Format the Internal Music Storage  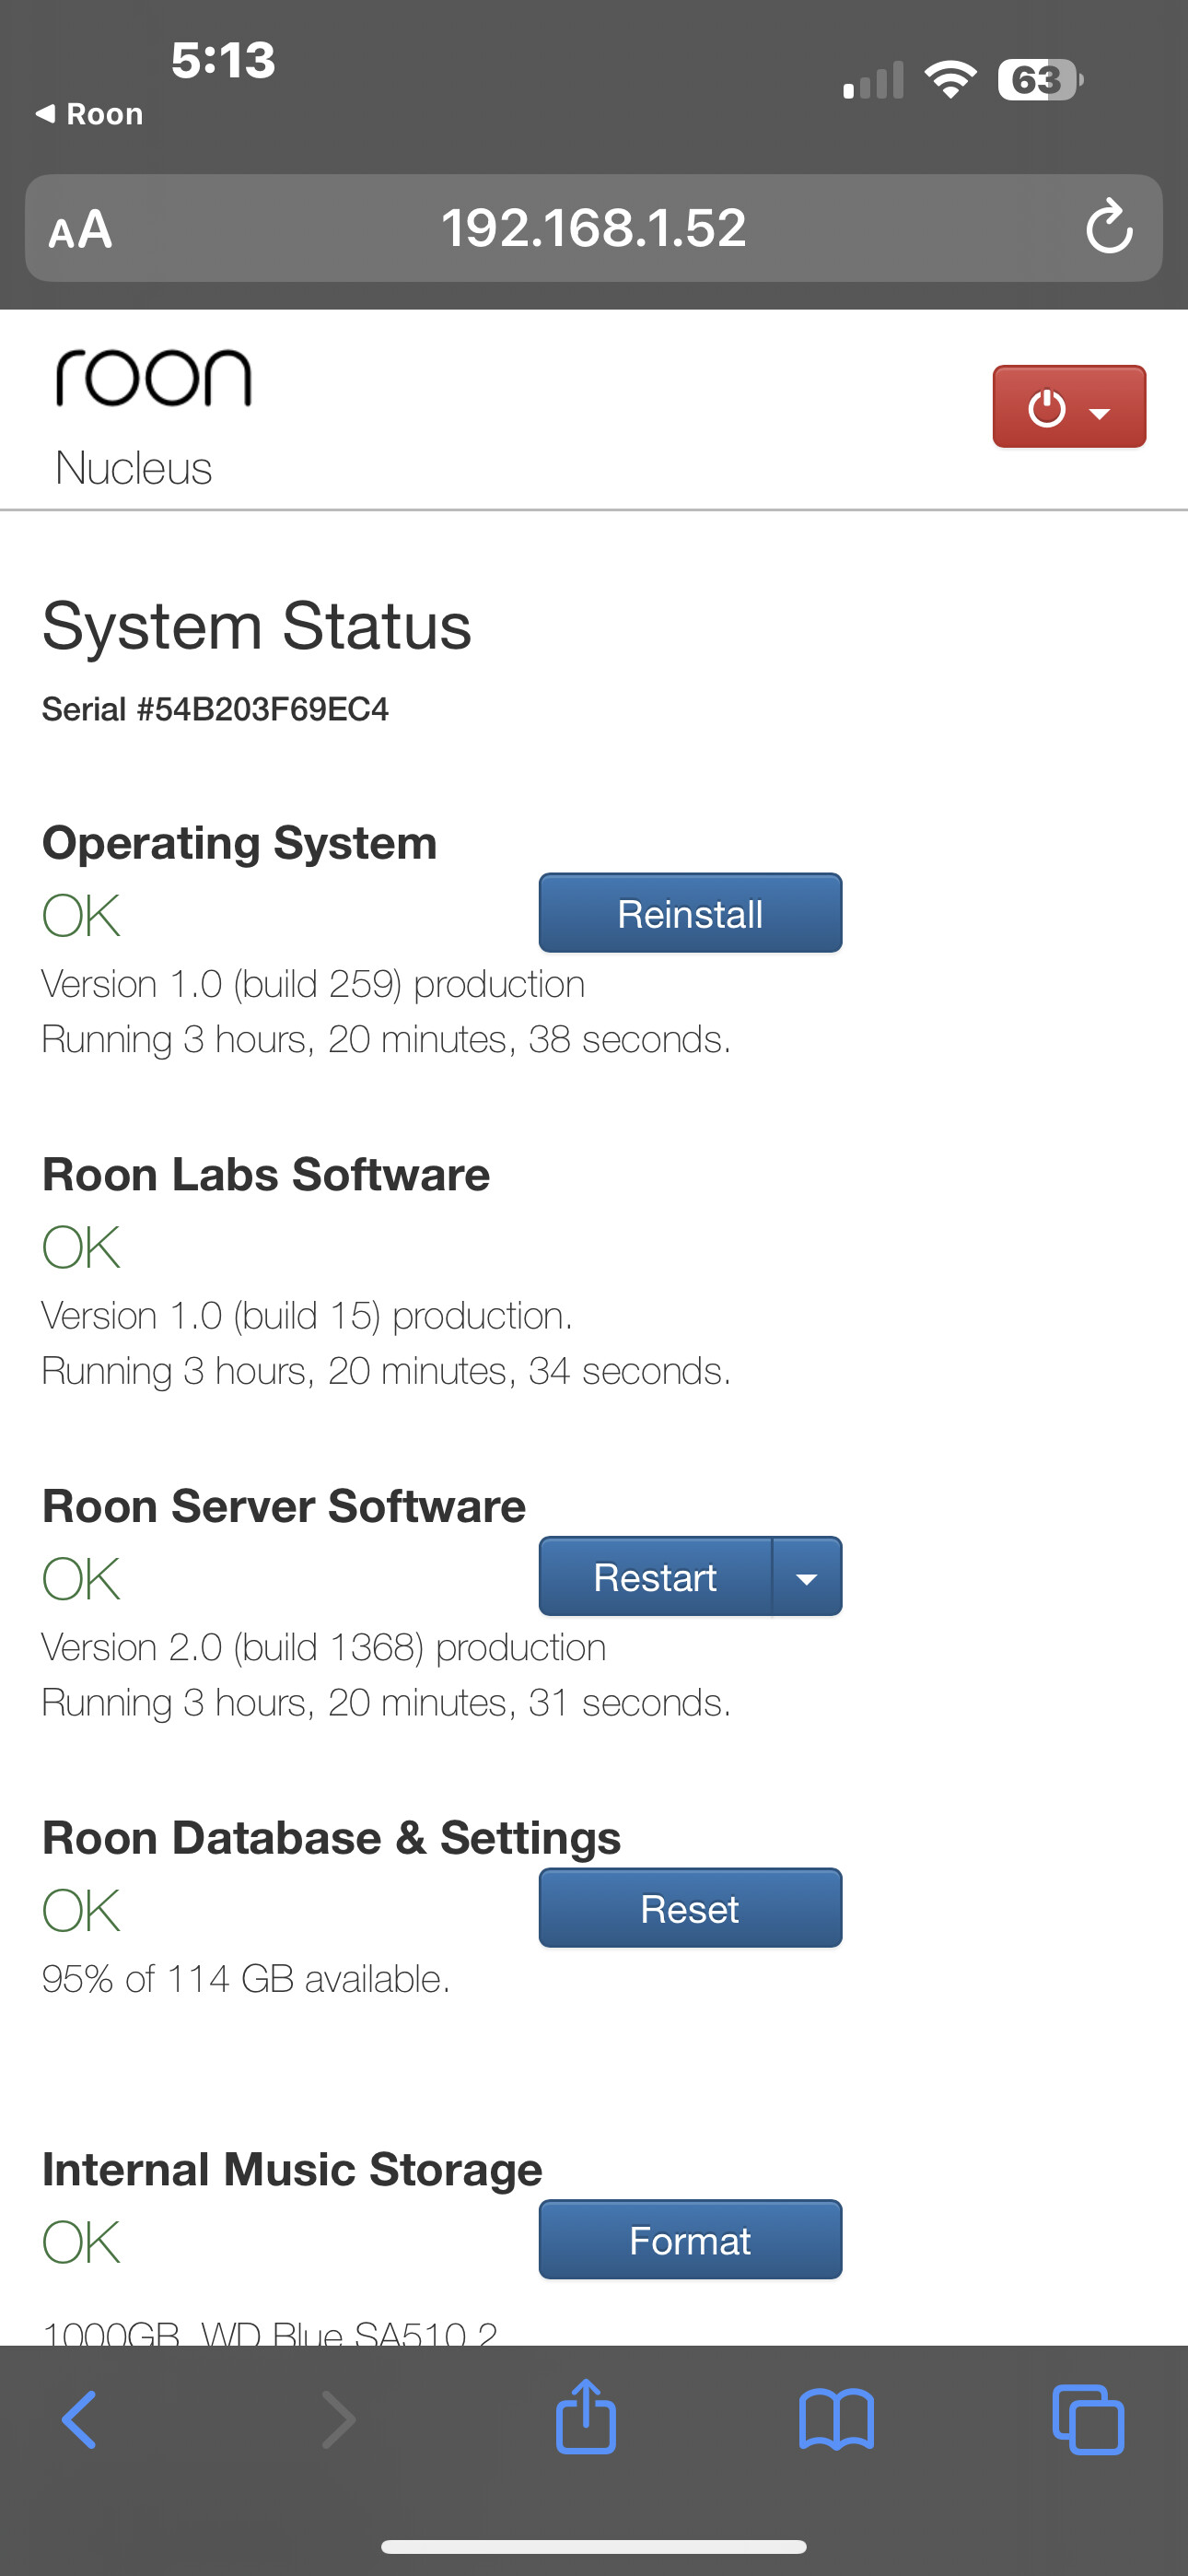[x=690, y=2240]
